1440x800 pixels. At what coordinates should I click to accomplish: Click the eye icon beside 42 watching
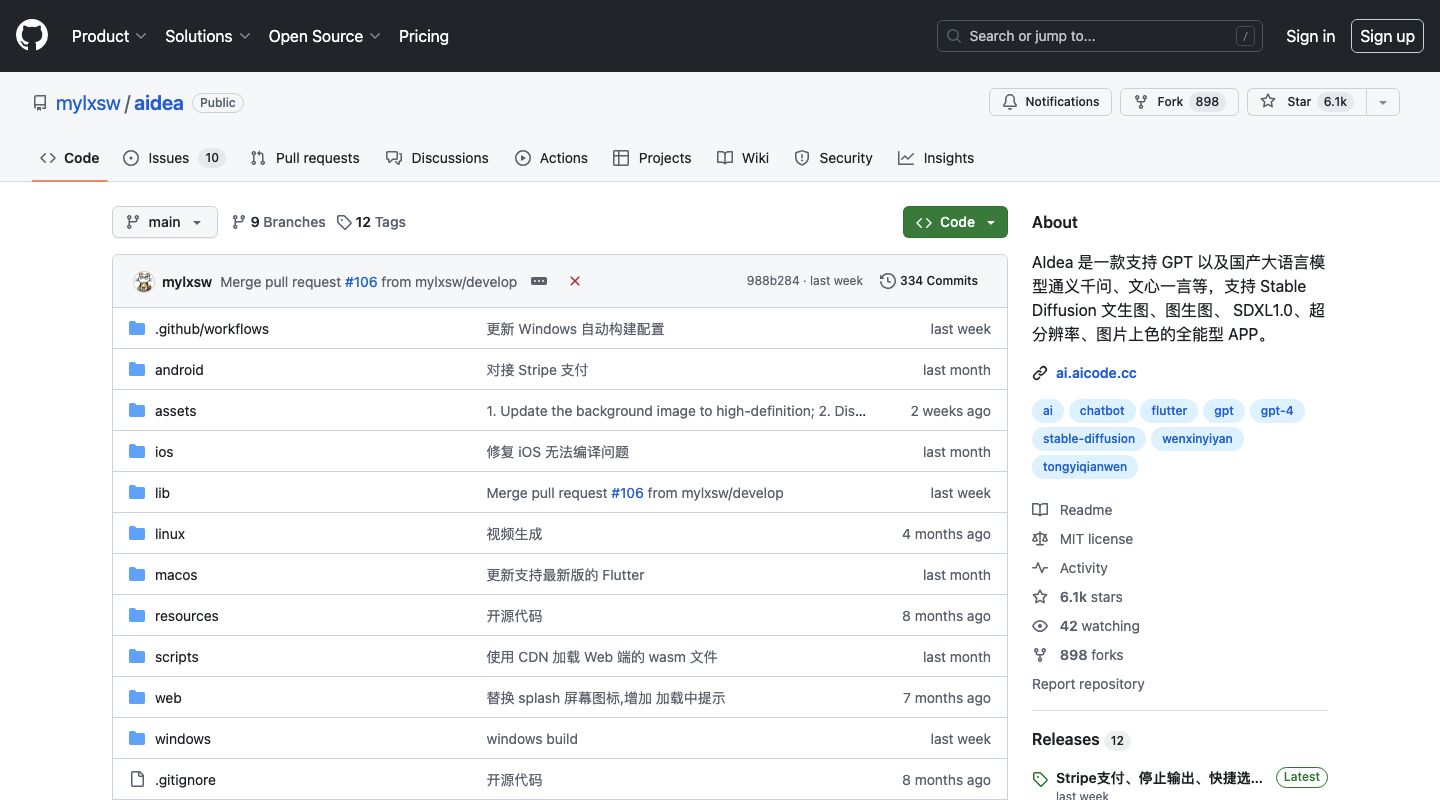tap(1040, 626)
